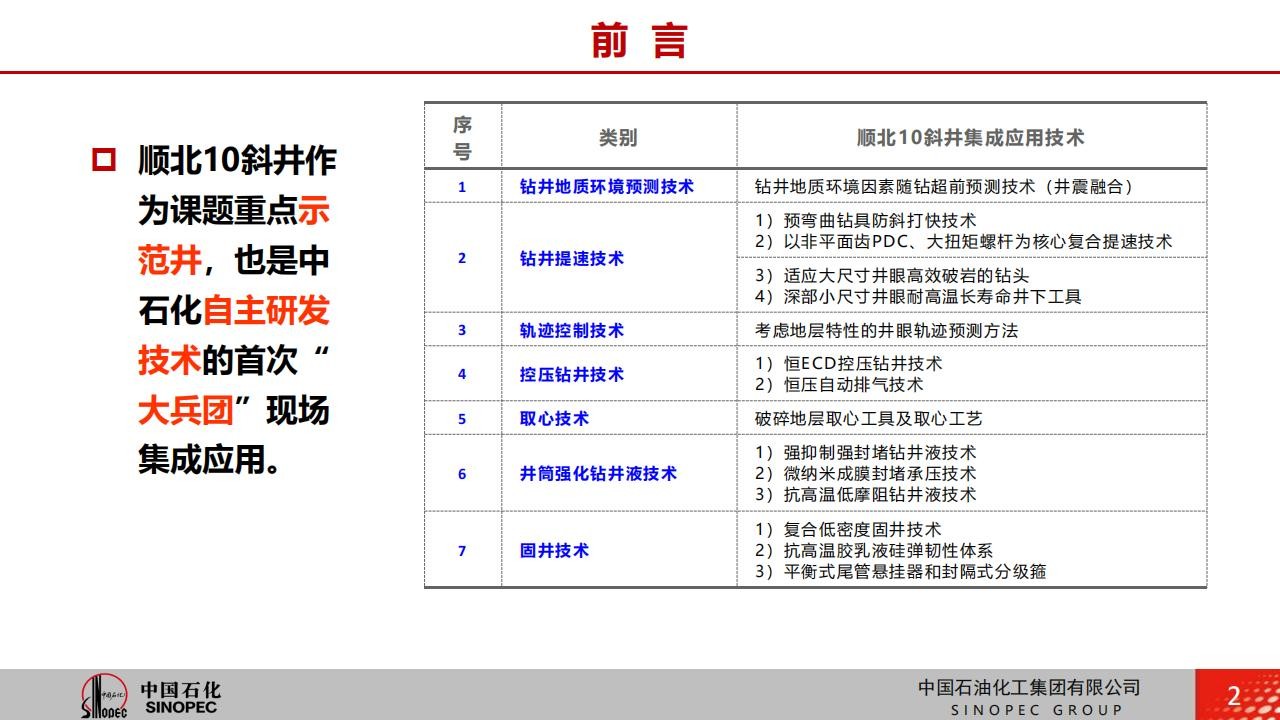Viewport: 1280px width, 720px height.
Task: Click row number 7 in table
Action: (x=462, y=551)
